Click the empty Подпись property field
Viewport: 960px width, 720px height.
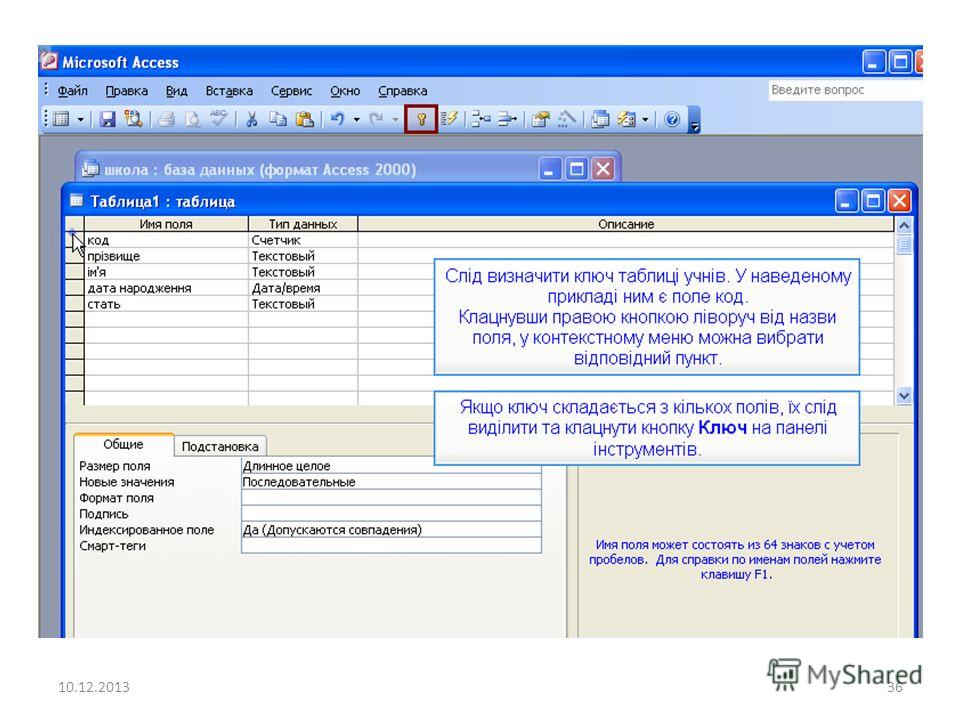(391, 514)
